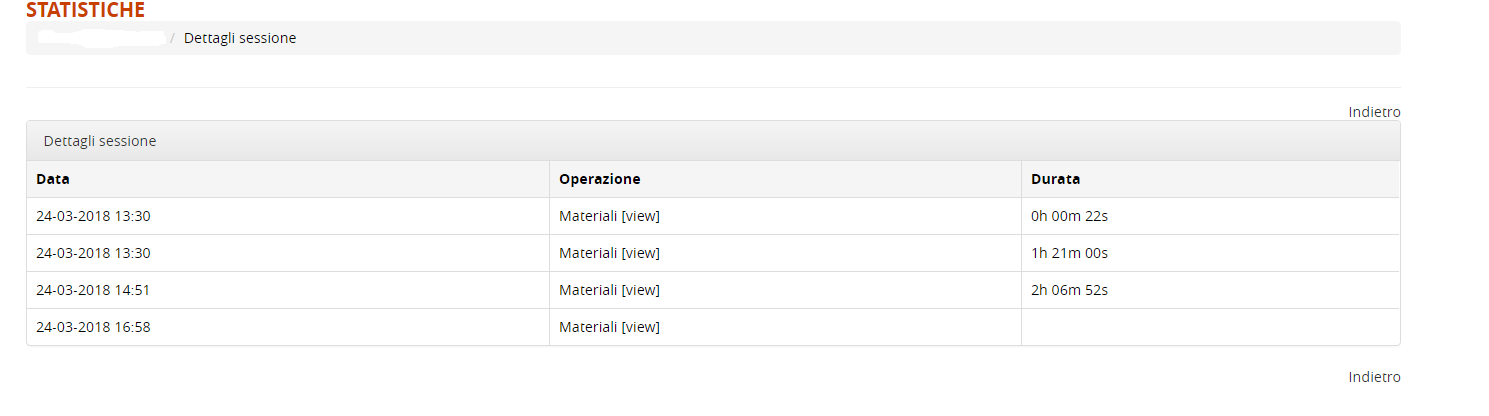This screenshot has width=1489, height=416.
Task: Select the Dettagli sessione breadcrumb item
Action: click(240, 38)
